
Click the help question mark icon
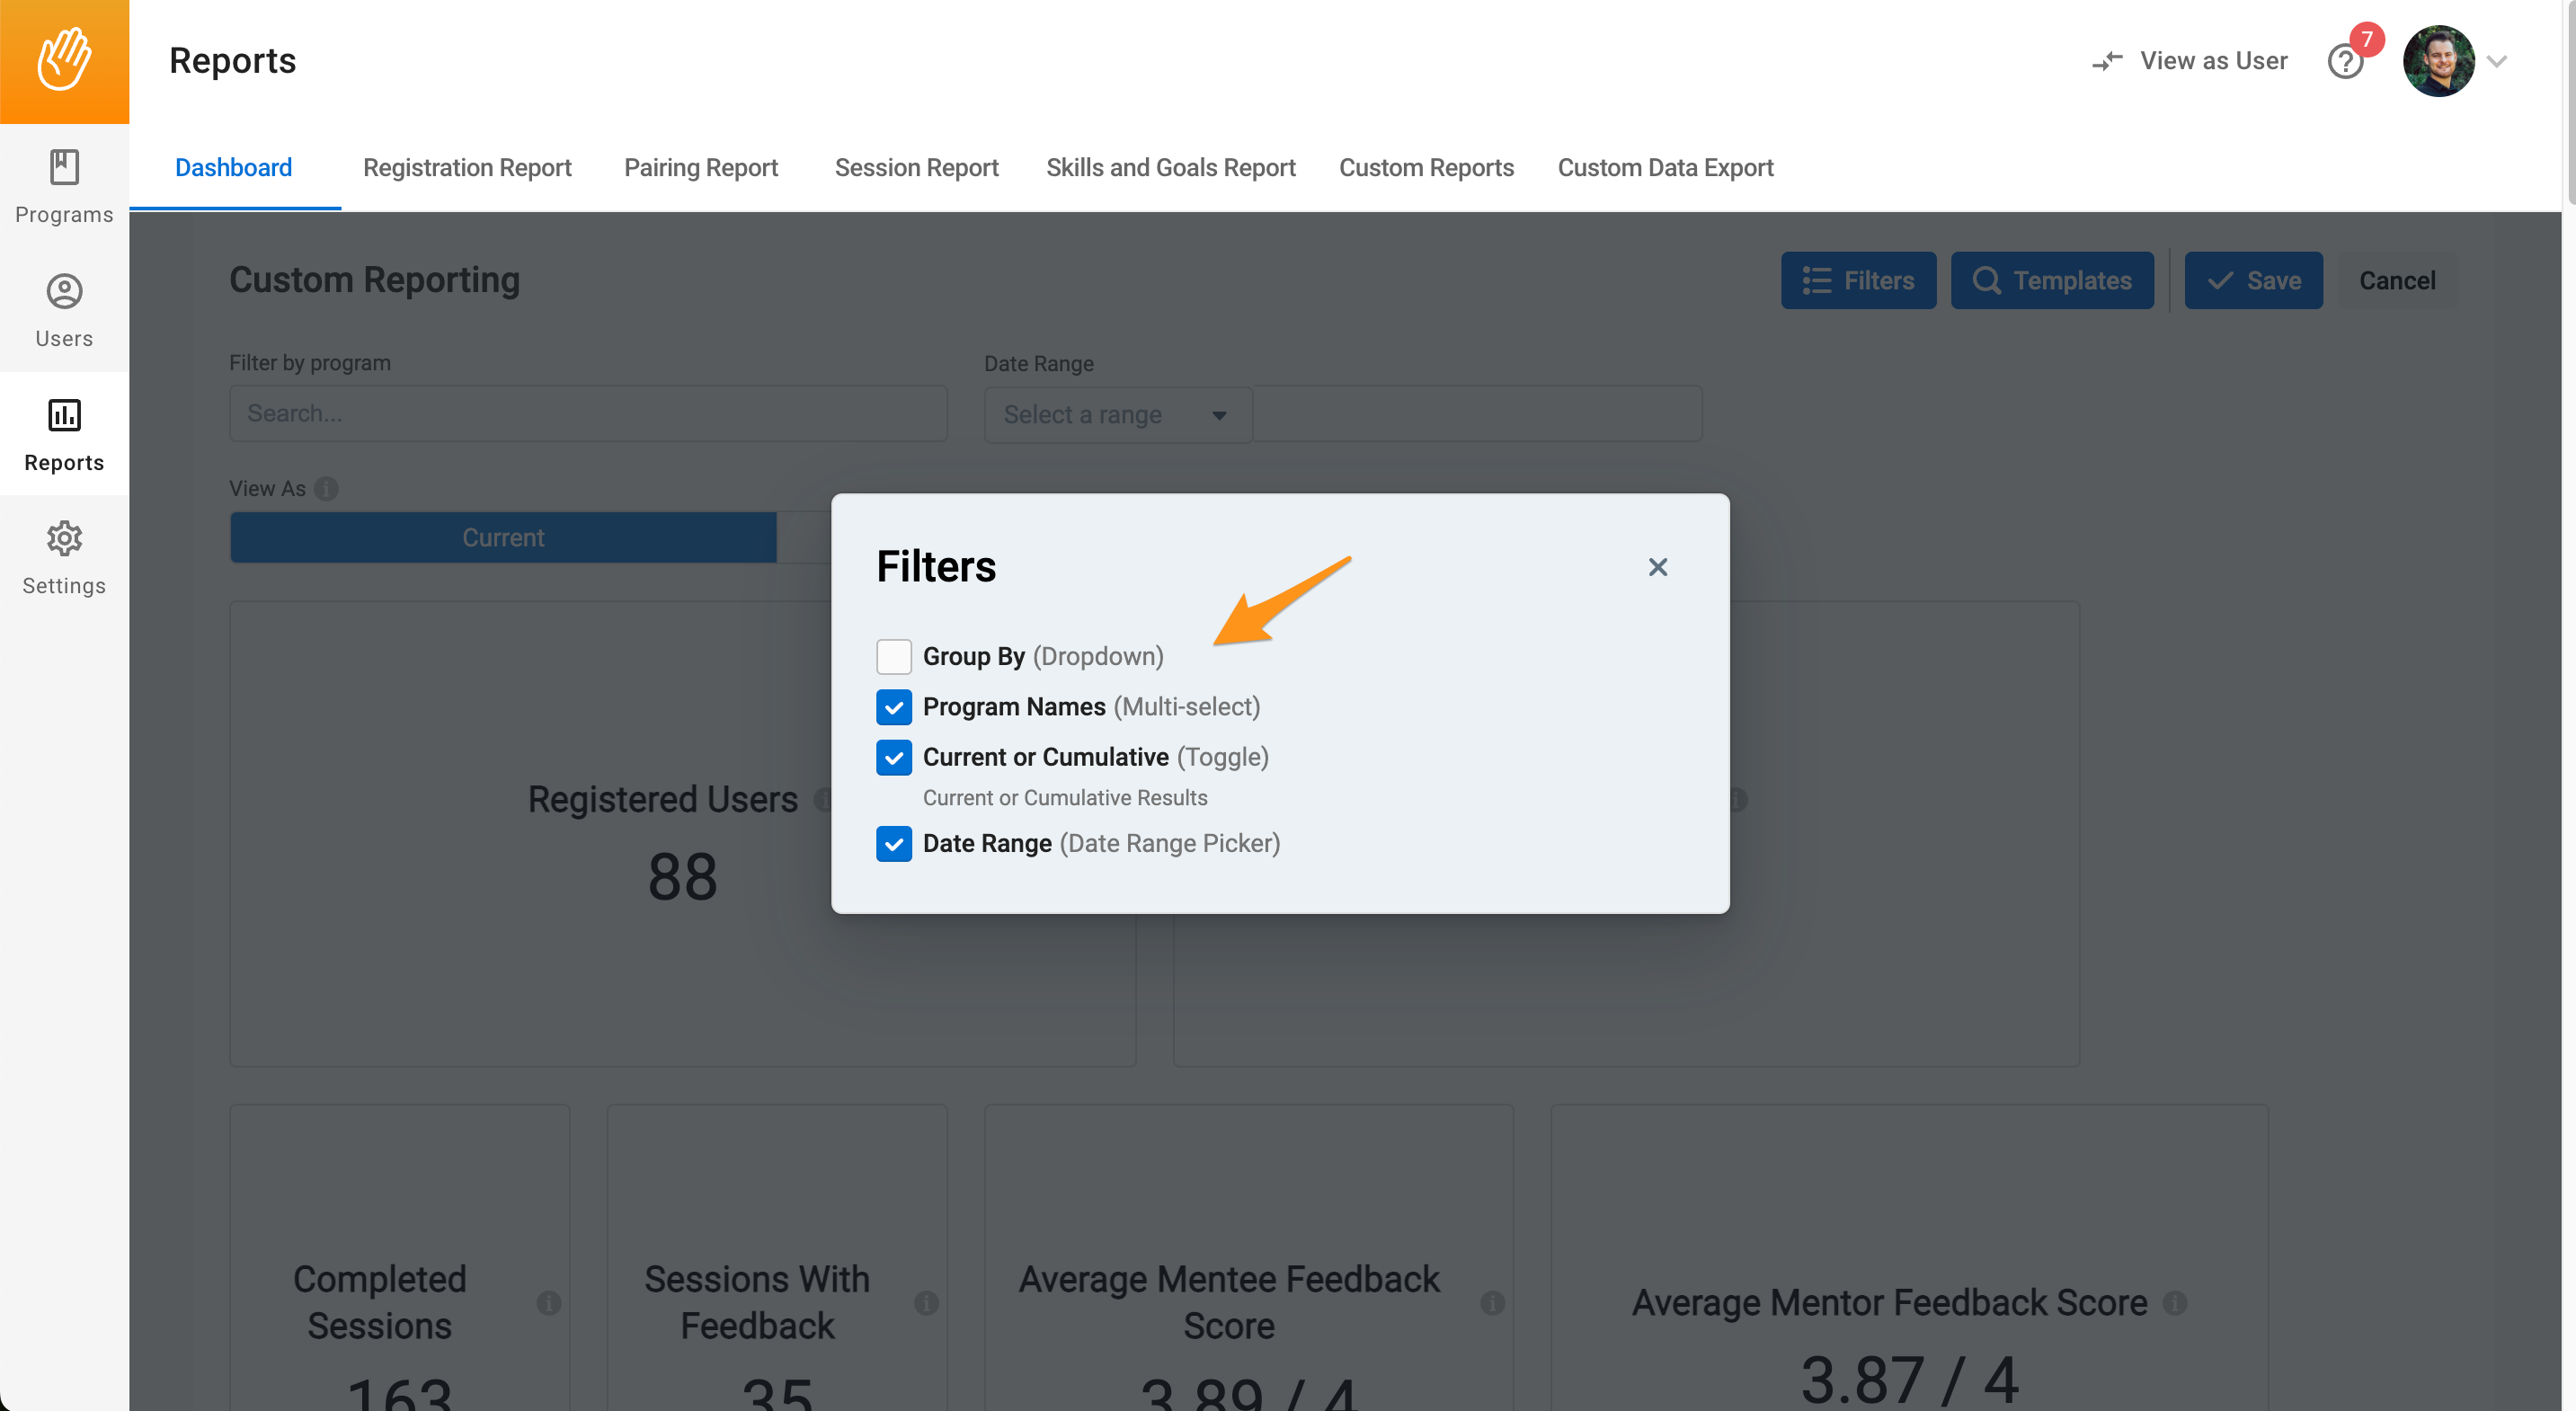[x=2344, y=61]
